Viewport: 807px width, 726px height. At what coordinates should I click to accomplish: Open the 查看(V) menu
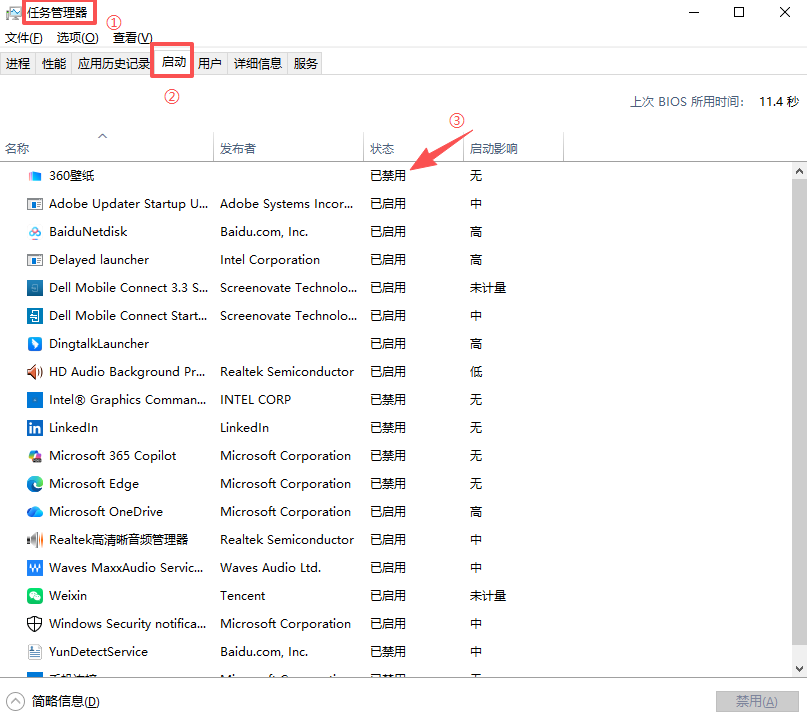[133, 38]
